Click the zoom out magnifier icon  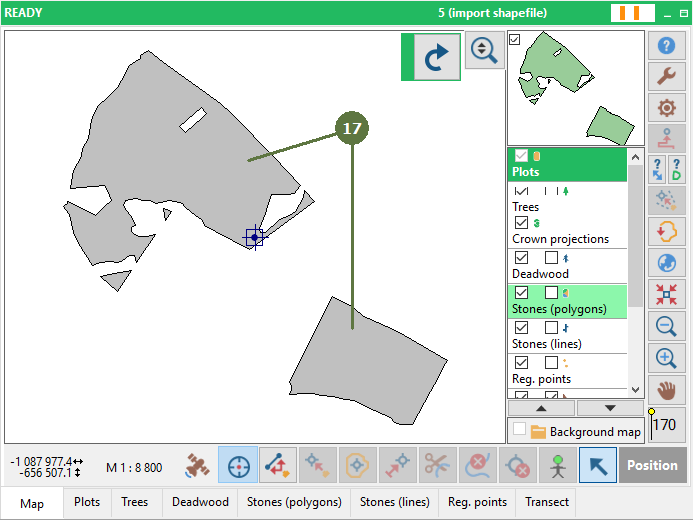[x=666, y=326]
